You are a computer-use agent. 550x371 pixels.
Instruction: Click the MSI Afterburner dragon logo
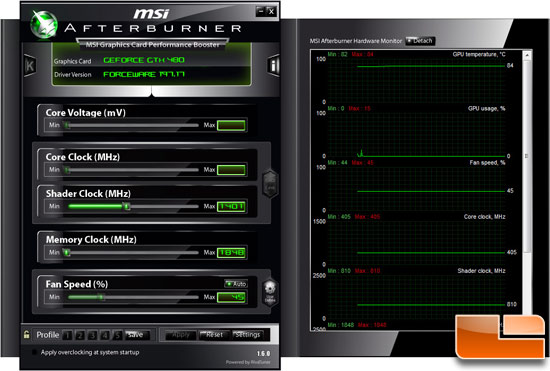44,24
